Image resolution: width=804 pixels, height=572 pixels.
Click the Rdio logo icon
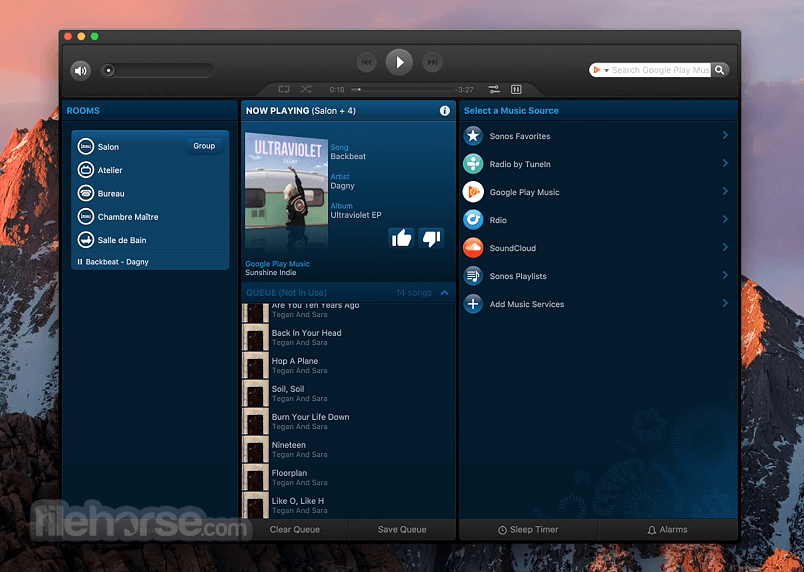473,220
